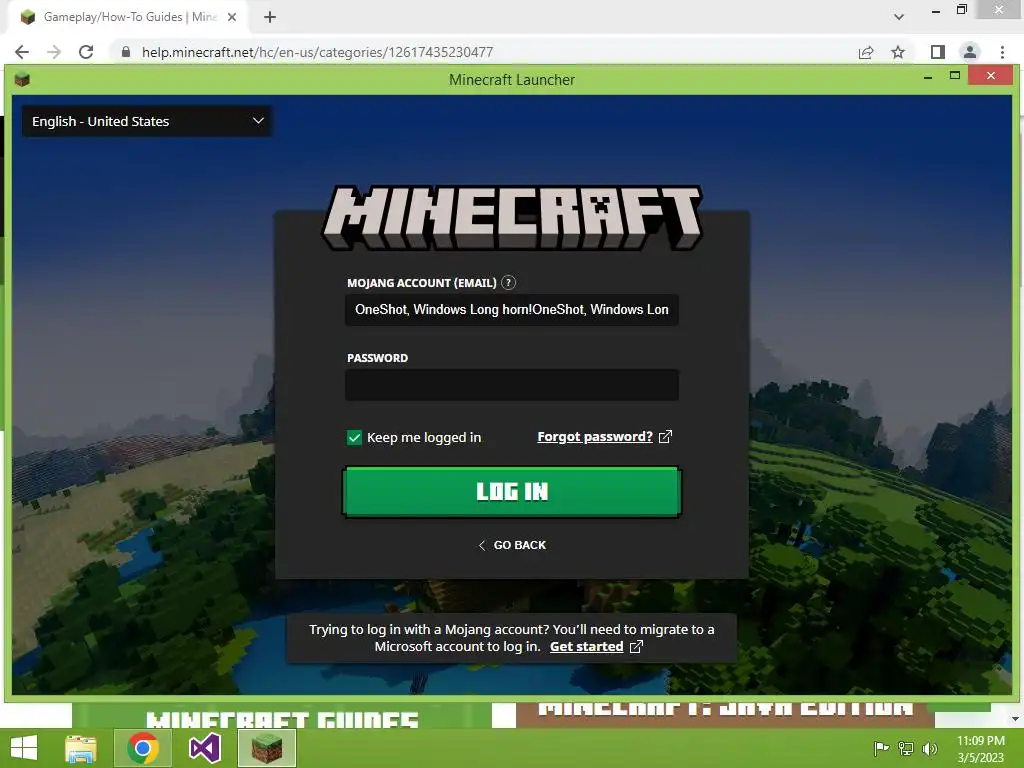1024x768 pixels.
Task: Click the share page icon in address bar
Action: (866, 52)
